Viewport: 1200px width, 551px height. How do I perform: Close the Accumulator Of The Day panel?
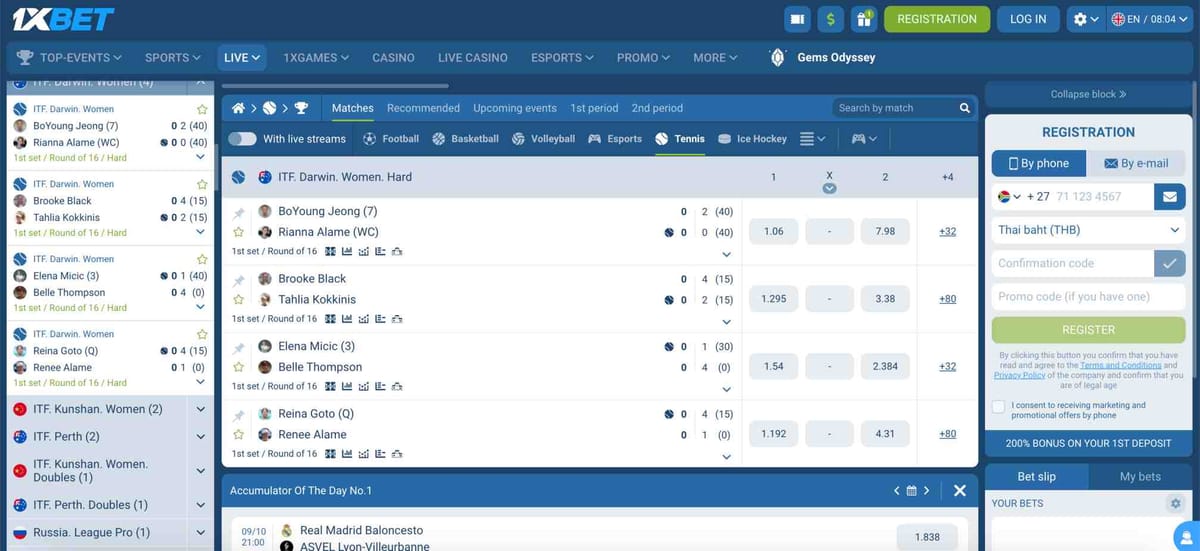point(959,491)
